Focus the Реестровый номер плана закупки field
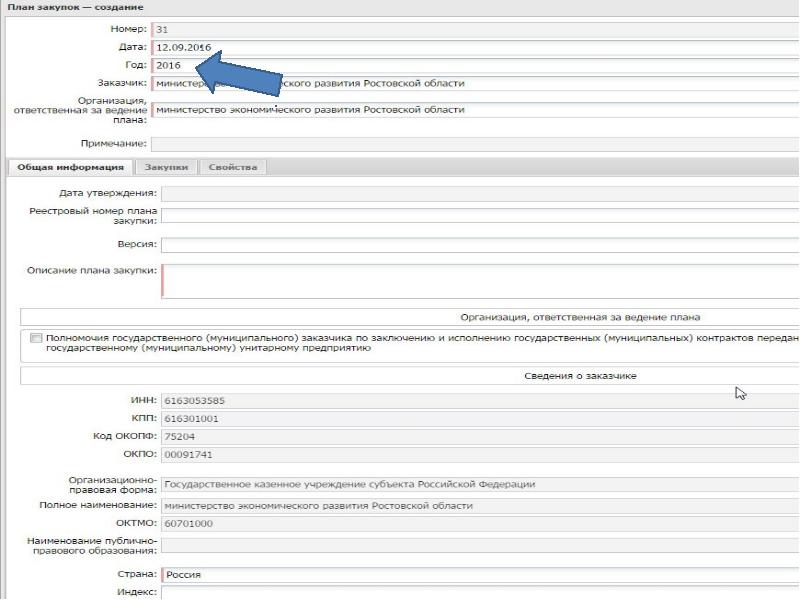This screenshot has width=800, height=600. tap(481, 215)
